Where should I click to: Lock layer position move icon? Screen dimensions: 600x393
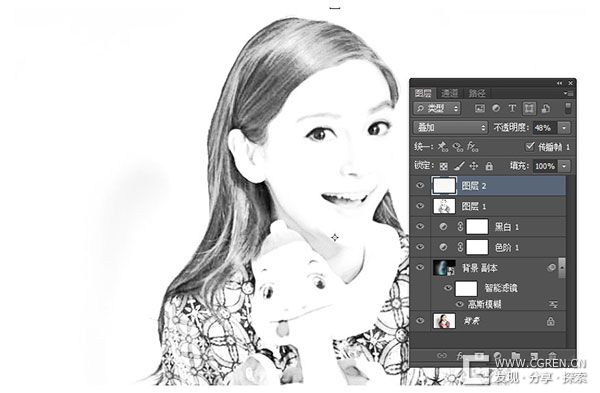(474, 166)
